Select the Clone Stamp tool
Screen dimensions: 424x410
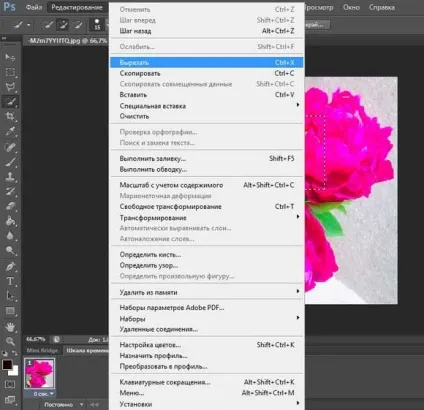(10, 177)
